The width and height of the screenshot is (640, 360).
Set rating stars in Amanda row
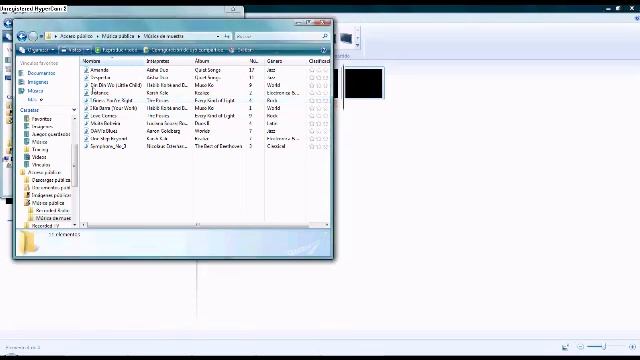click(x=319, y=70)
